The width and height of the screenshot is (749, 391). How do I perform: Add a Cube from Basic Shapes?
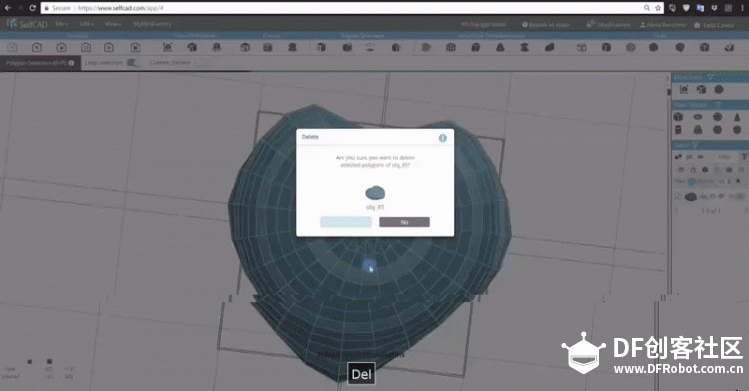(678, 117)
